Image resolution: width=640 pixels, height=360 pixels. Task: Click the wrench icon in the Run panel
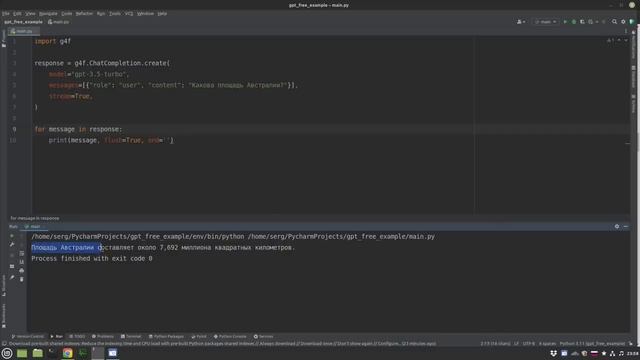(12, 244)
